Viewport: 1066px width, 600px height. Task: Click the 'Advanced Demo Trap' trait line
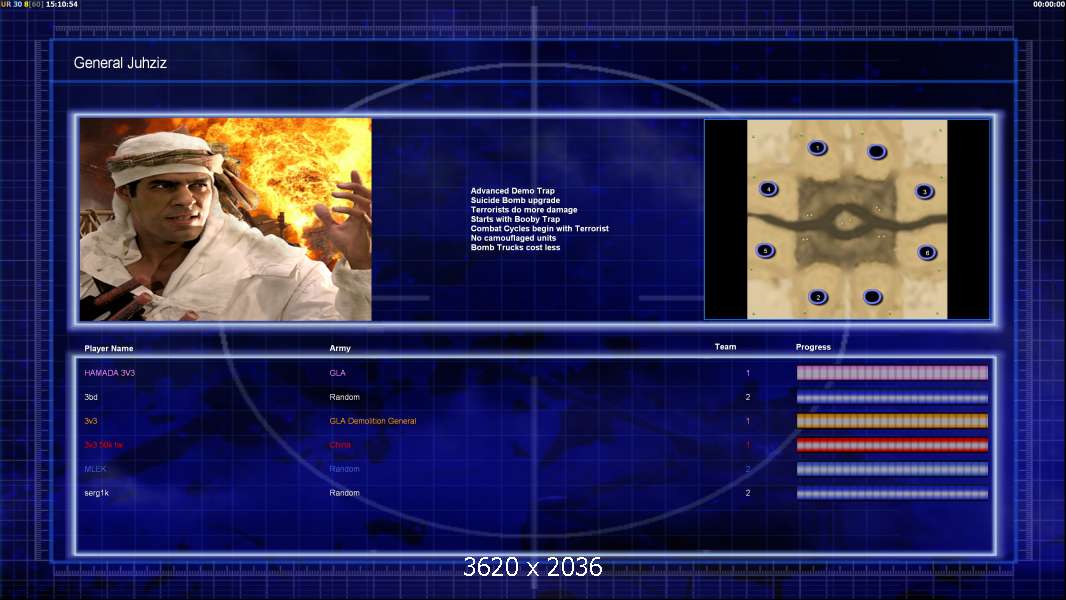(513, 191)
